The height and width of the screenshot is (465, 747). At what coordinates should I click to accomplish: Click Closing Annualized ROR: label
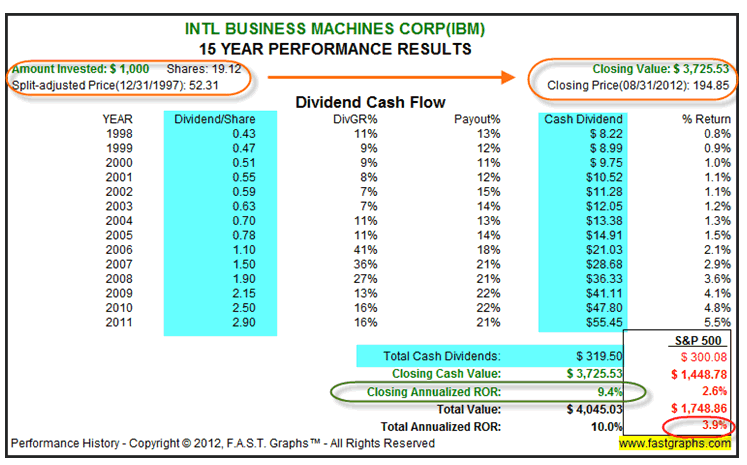coord(434,392)
